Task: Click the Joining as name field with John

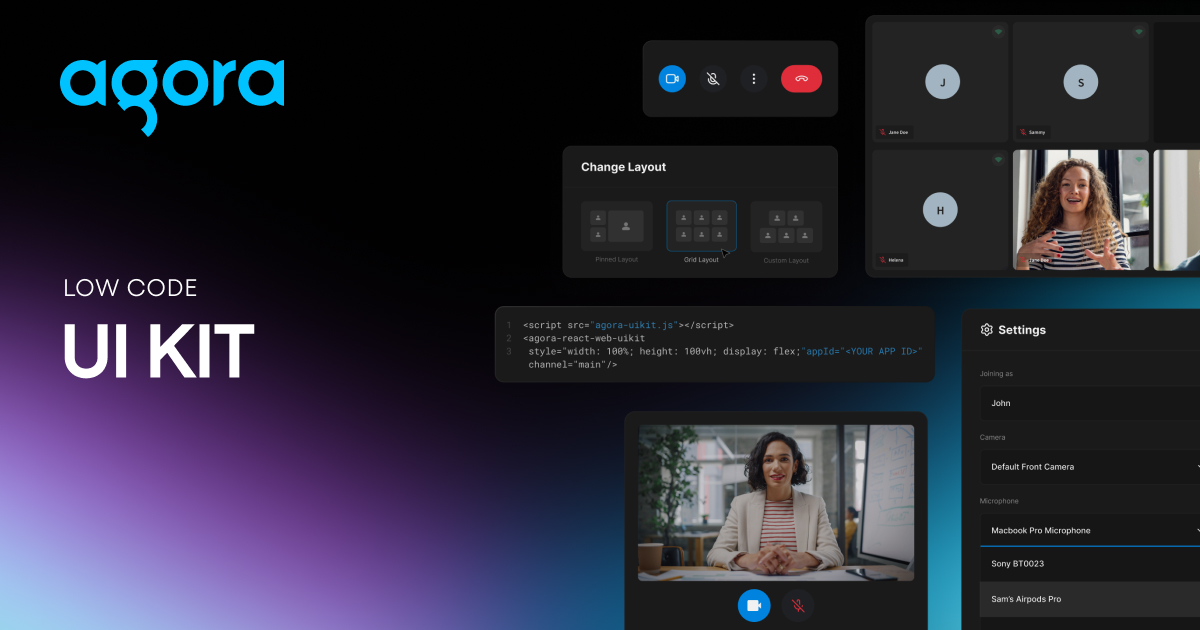Action: tap(1090, 403)
